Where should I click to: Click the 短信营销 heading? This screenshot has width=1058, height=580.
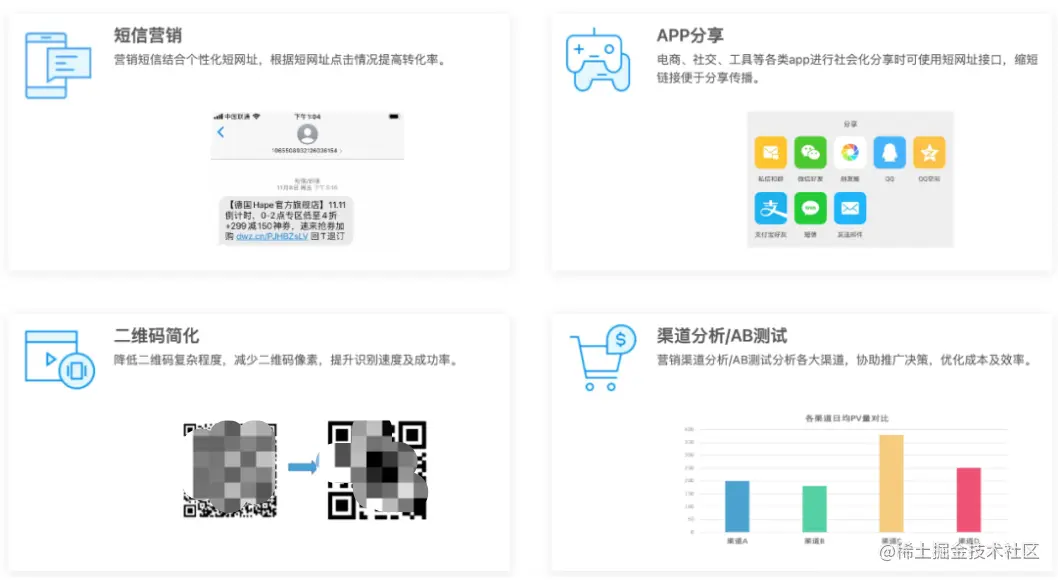[148, 35]
